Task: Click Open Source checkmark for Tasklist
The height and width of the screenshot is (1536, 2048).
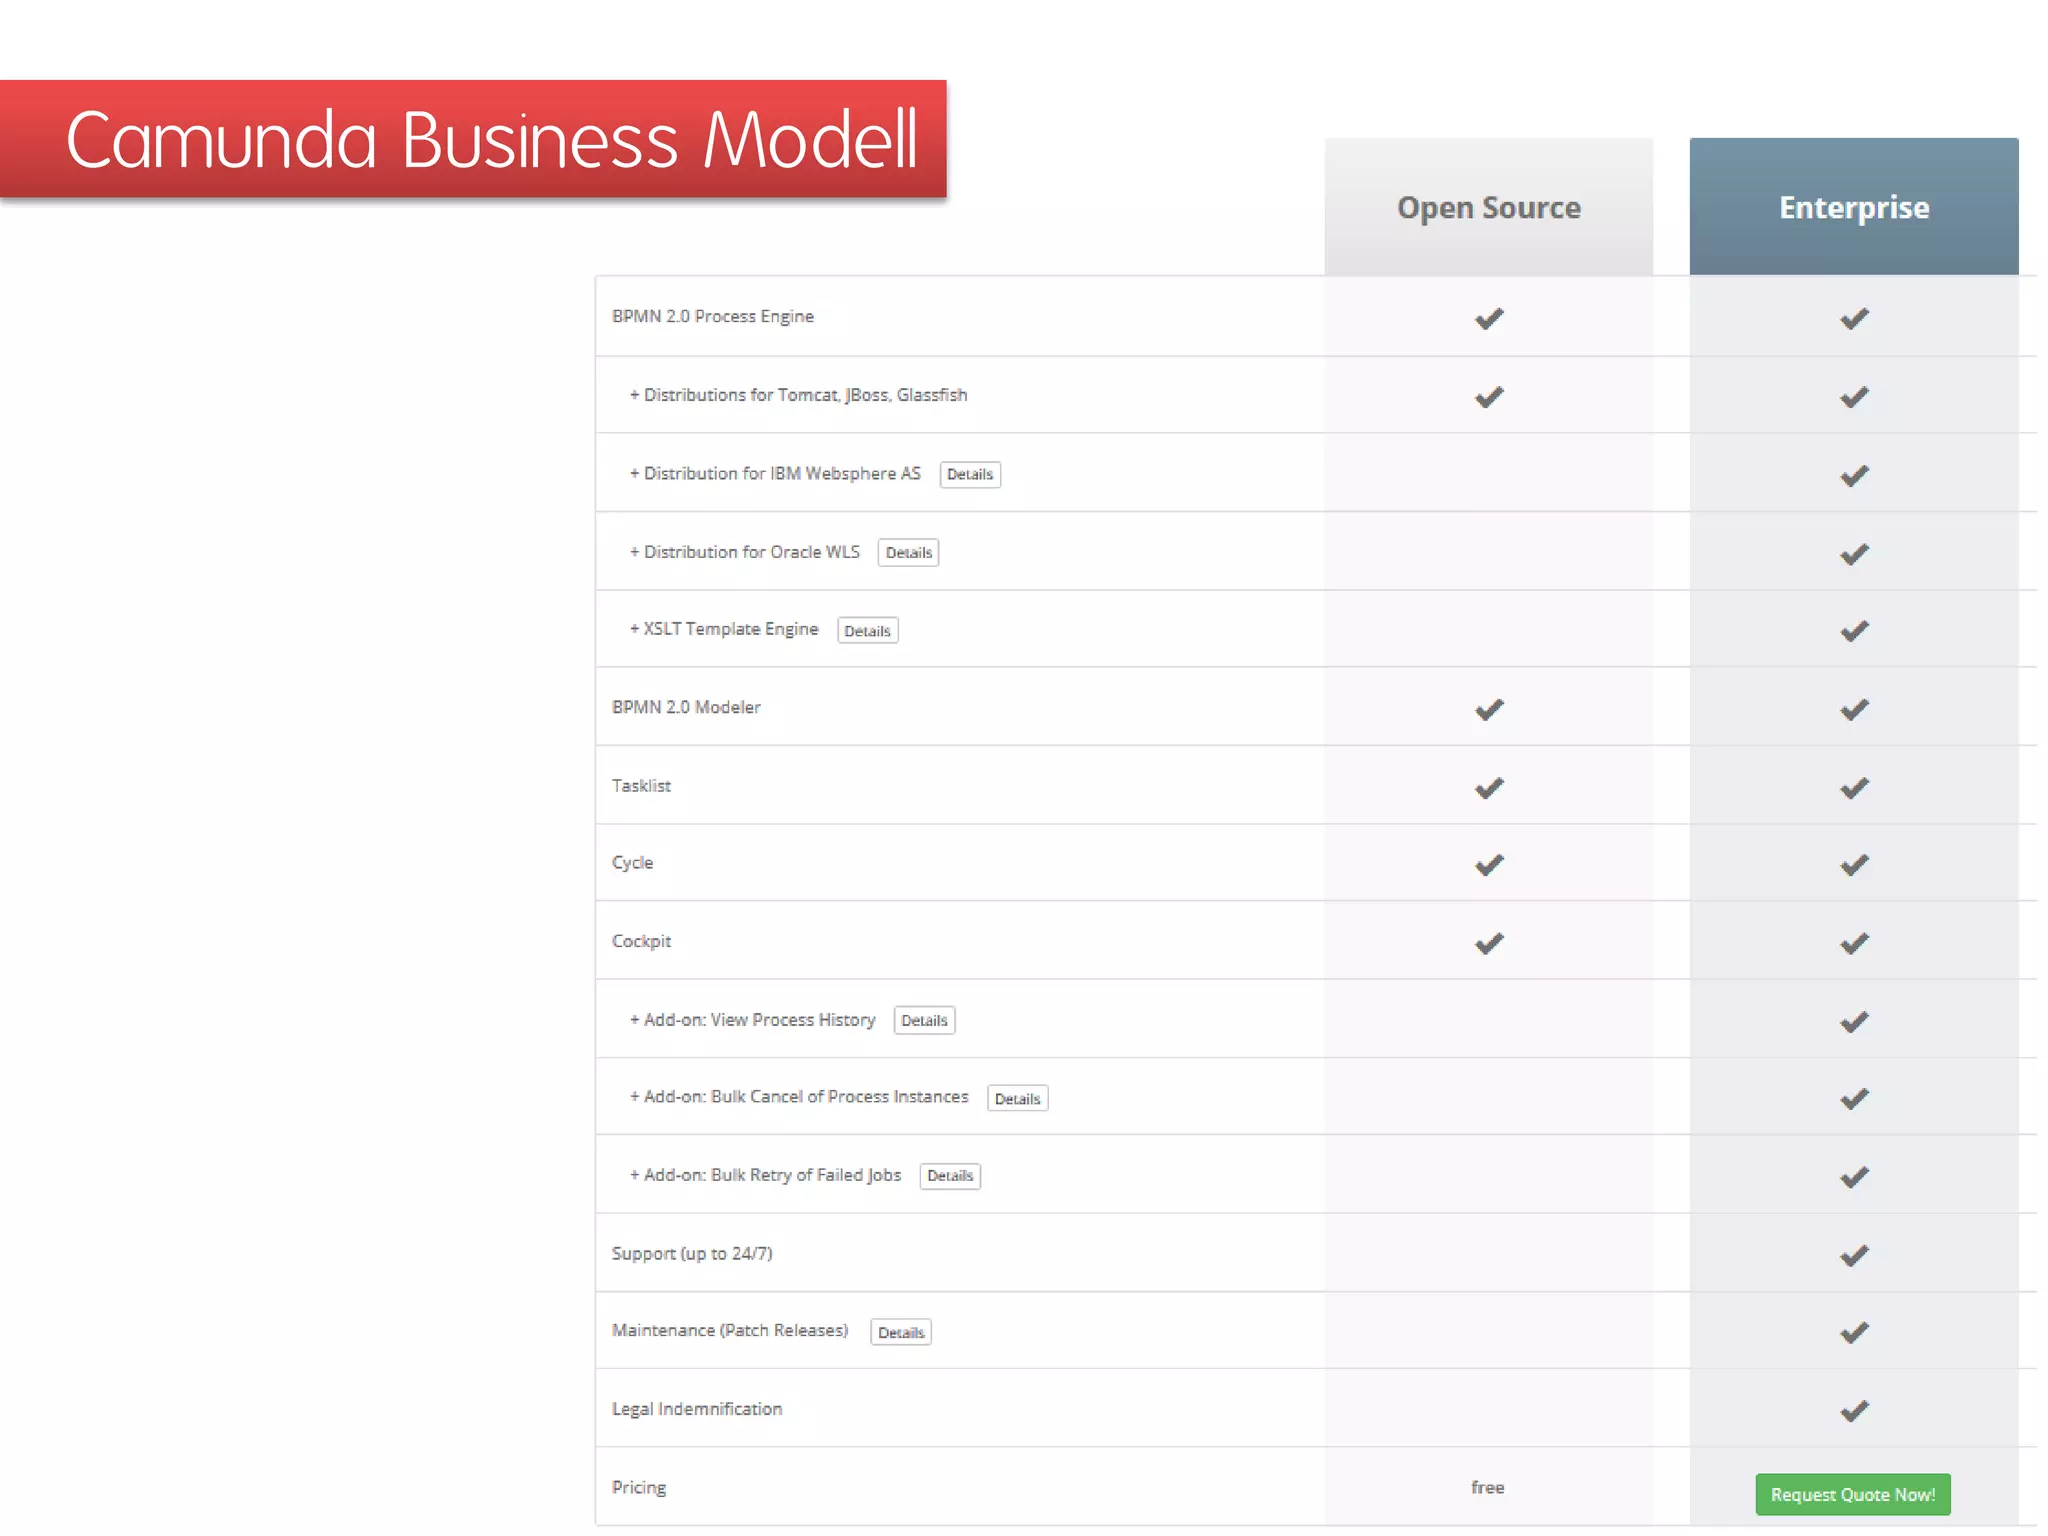Action: [1489, 788]
